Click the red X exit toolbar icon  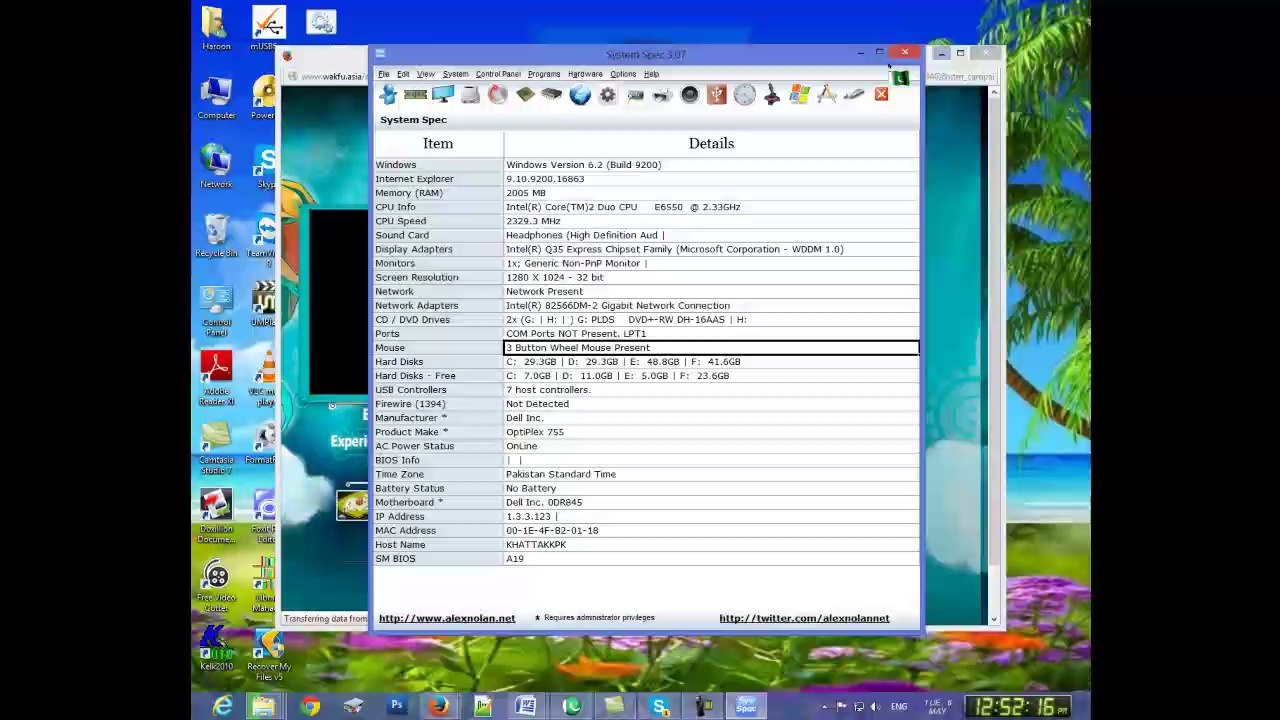881,95
